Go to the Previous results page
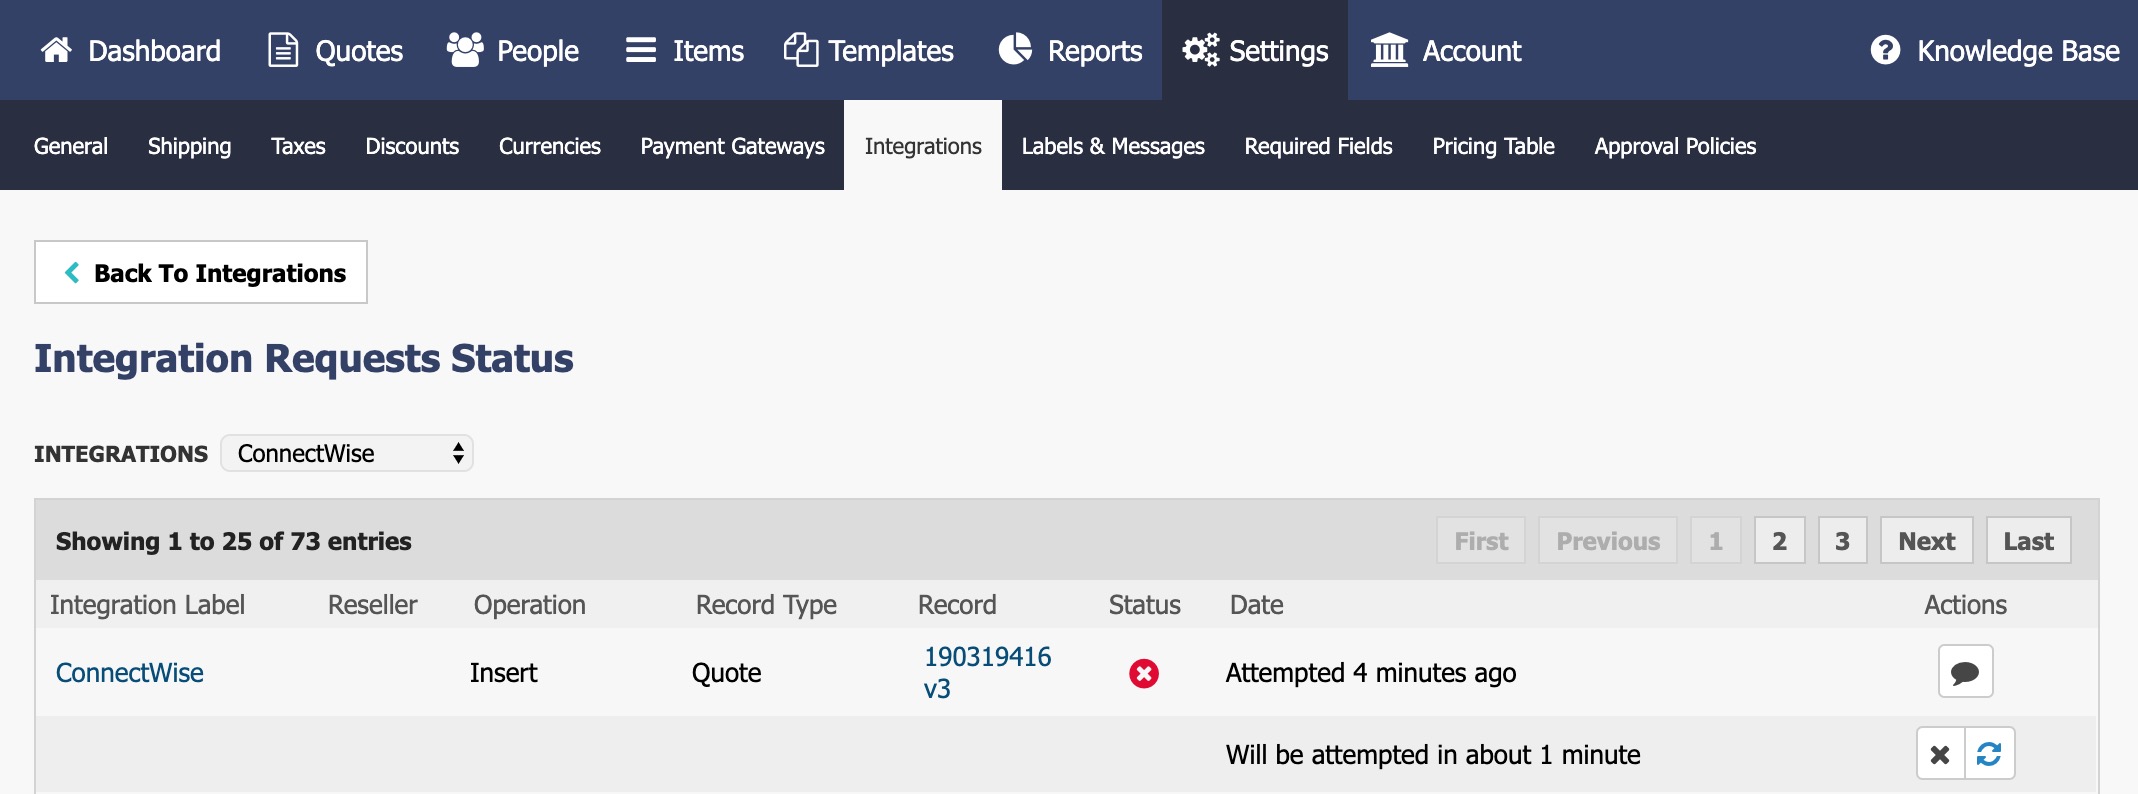Screen dimensions: 2138x794 1608,541
